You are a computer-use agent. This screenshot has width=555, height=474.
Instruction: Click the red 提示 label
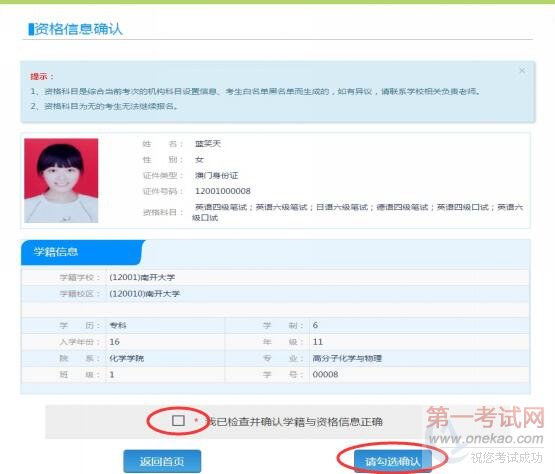(42, 76)
